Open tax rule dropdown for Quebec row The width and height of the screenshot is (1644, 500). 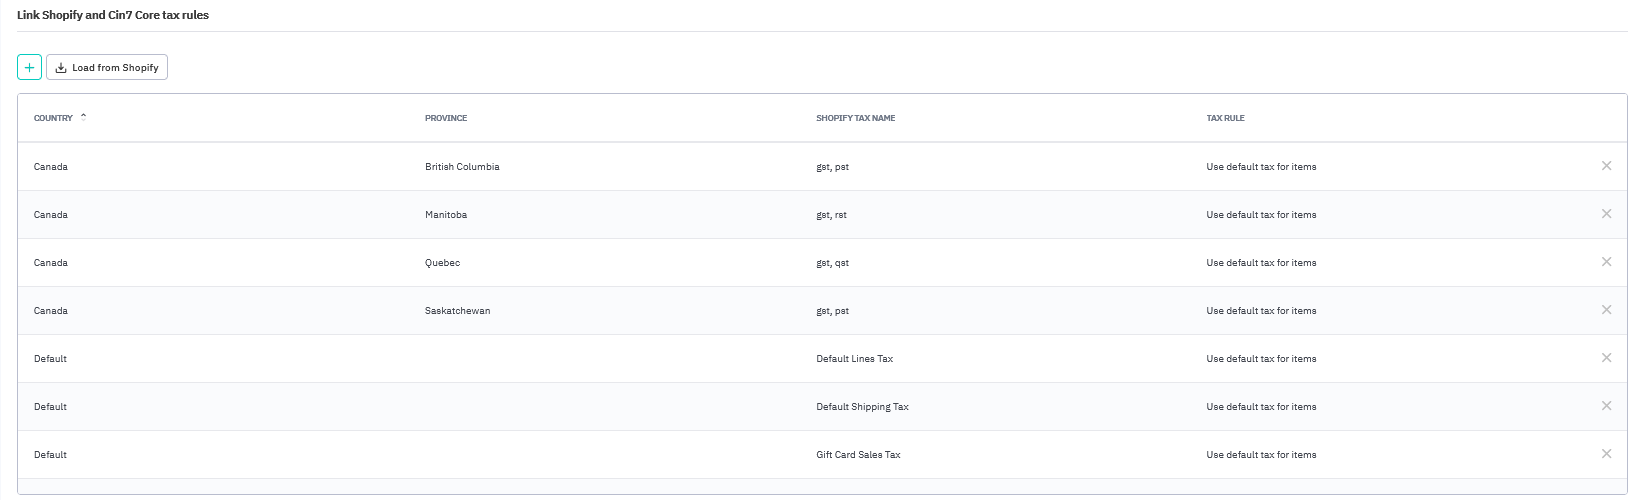coord(1261,263)
